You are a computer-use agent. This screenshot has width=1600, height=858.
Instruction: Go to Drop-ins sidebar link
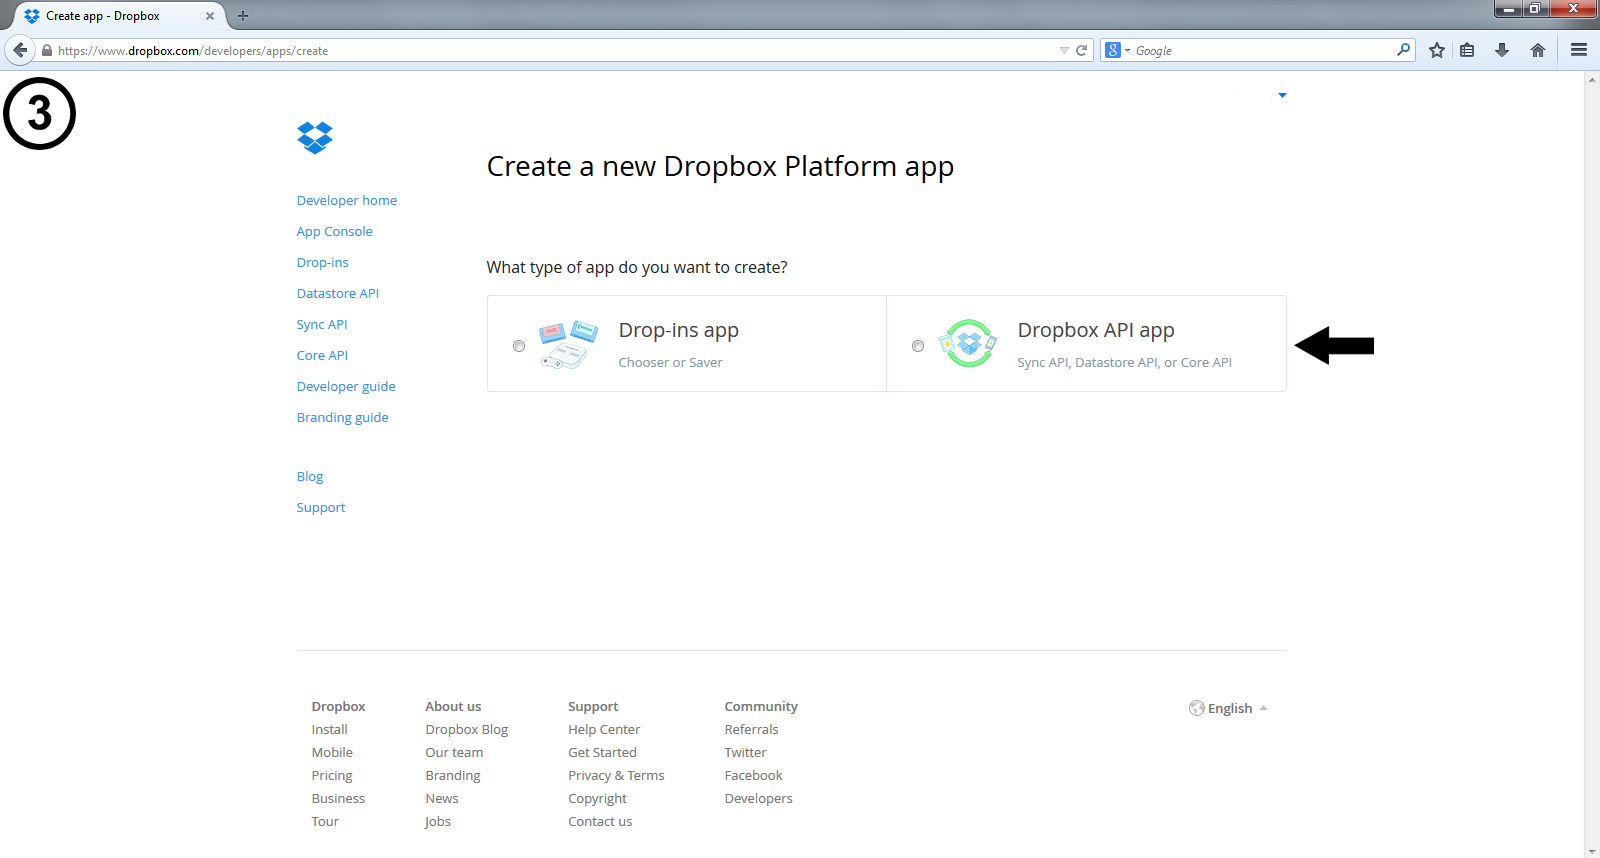323,262
